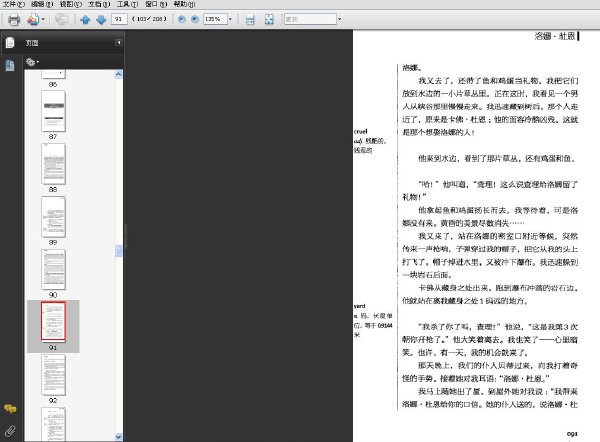This screenshot has height=442, width=600.
Task: Open the 帮助 (Help) menu
Action: pyautogui.click(x=184, y=4)
